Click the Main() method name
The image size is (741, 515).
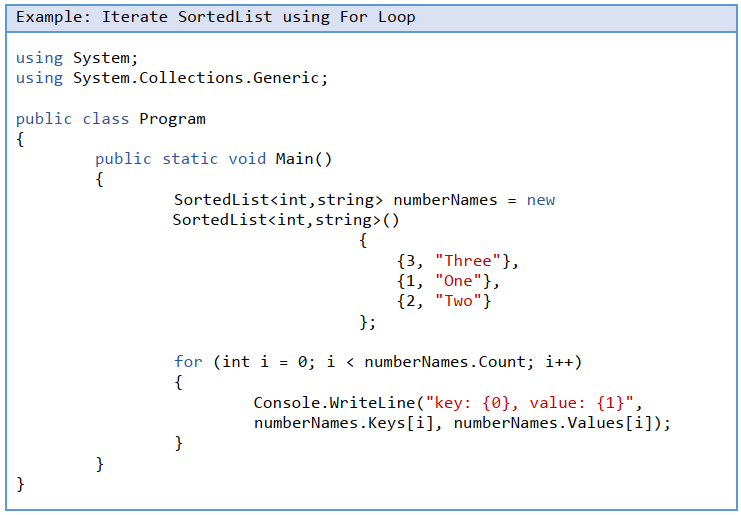(x=304, y=159)
